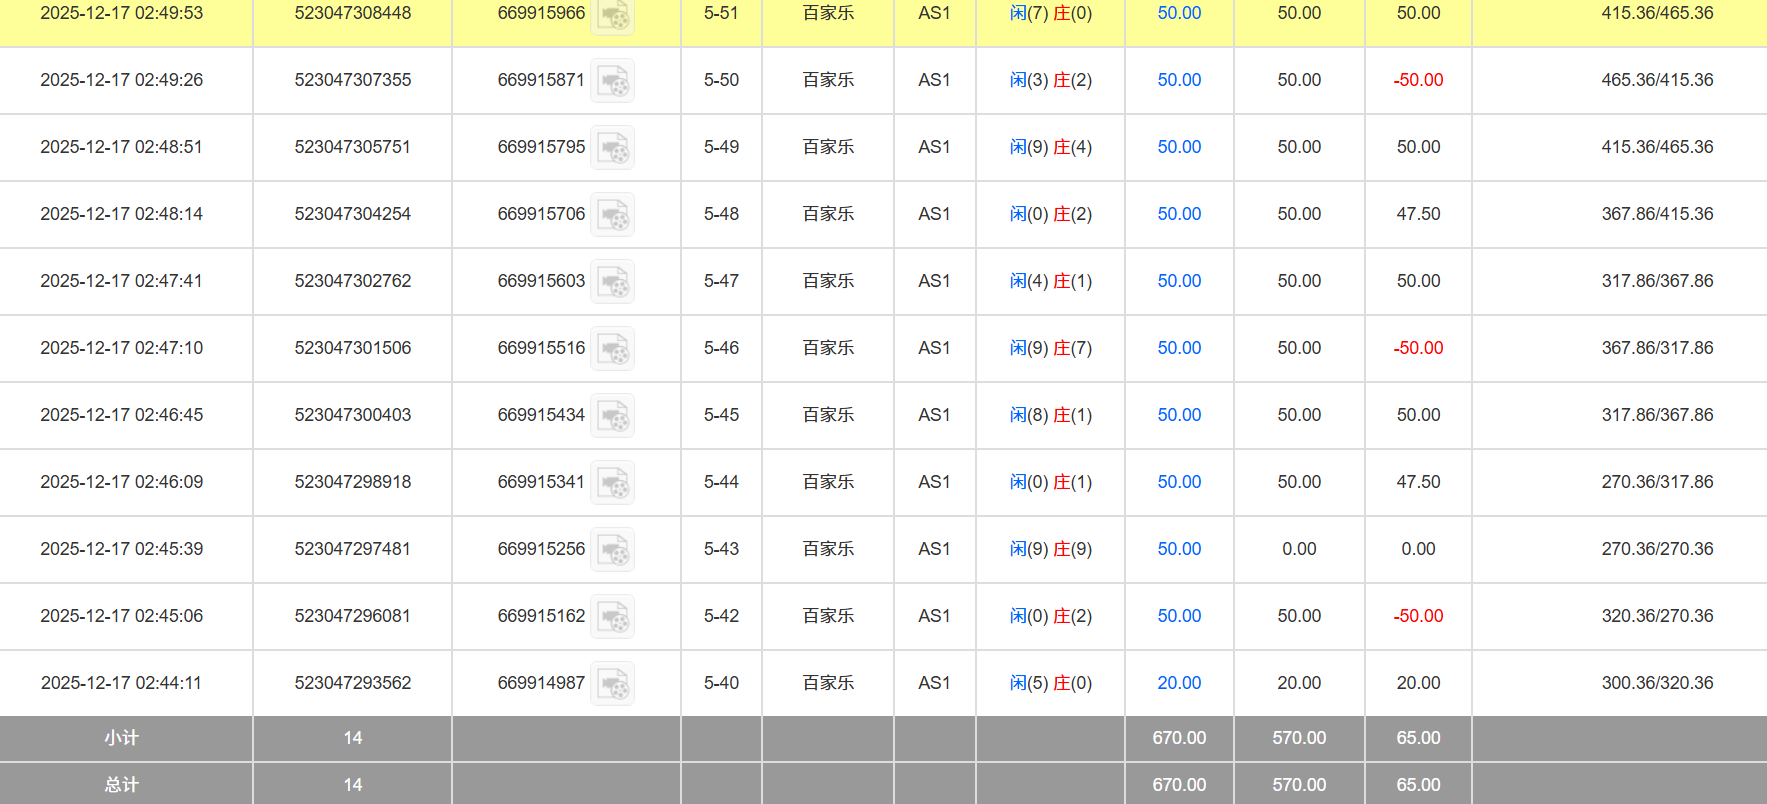
Task: Open replay icon beside game 669914987
Action: (x=612, y=684)
